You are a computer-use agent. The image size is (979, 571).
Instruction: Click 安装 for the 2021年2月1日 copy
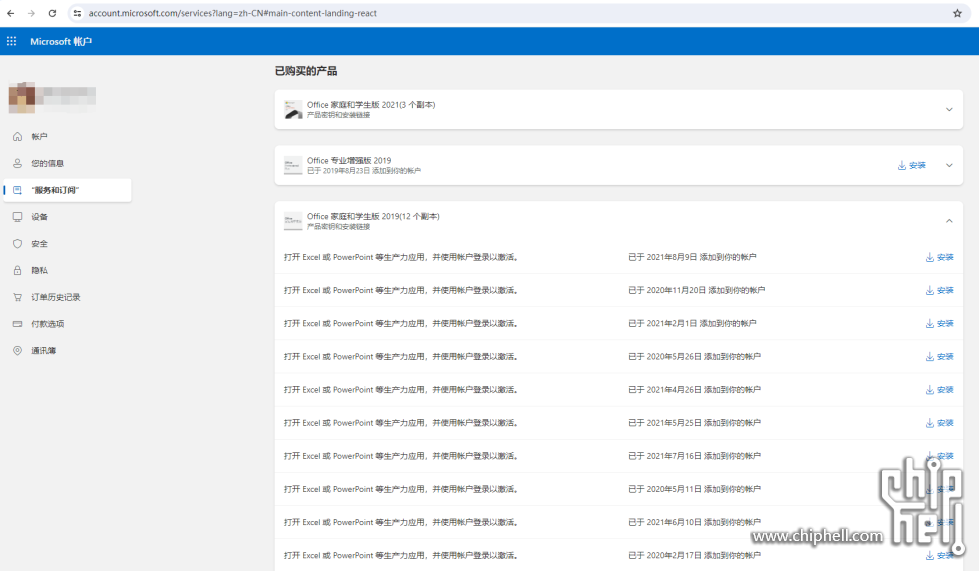click(x=940, y=323)
